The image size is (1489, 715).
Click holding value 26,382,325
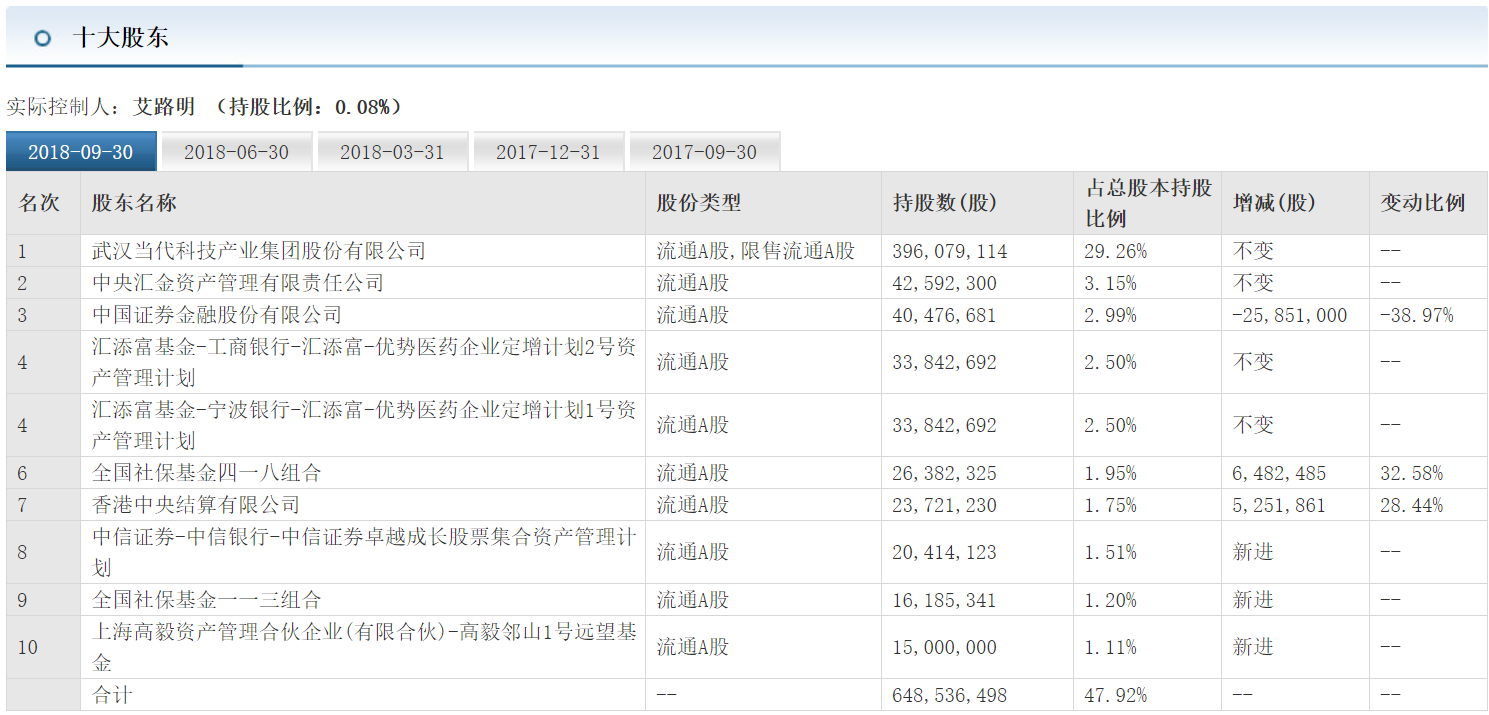point(945,473)
